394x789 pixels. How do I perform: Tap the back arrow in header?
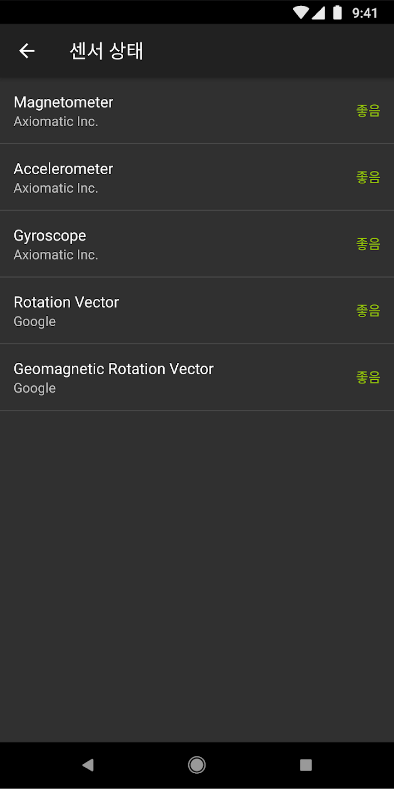[x=27, y=51]
